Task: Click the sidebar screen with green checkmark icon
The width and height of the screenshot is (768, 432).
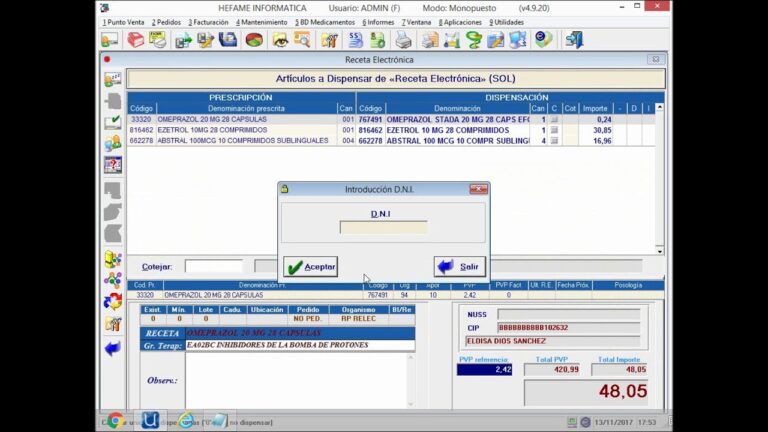Action: (113, 122)
